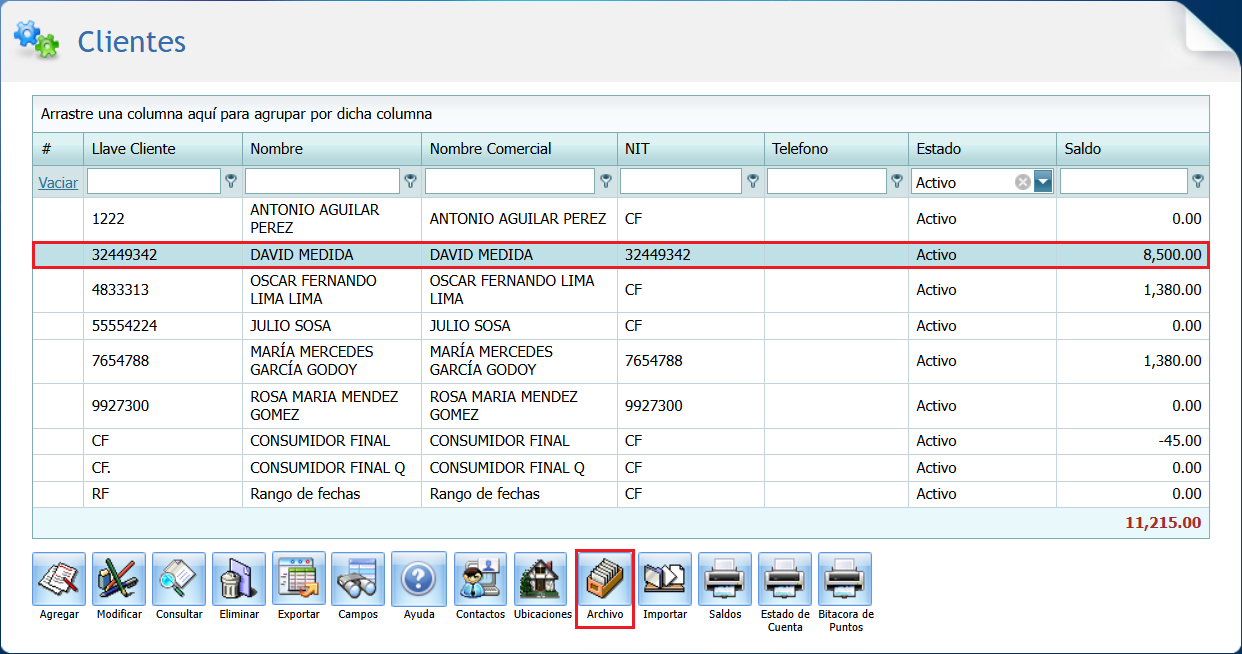Open the NIT column filter funnel
The width and height of the screenshot is (1242, 654).
[751, 181]
